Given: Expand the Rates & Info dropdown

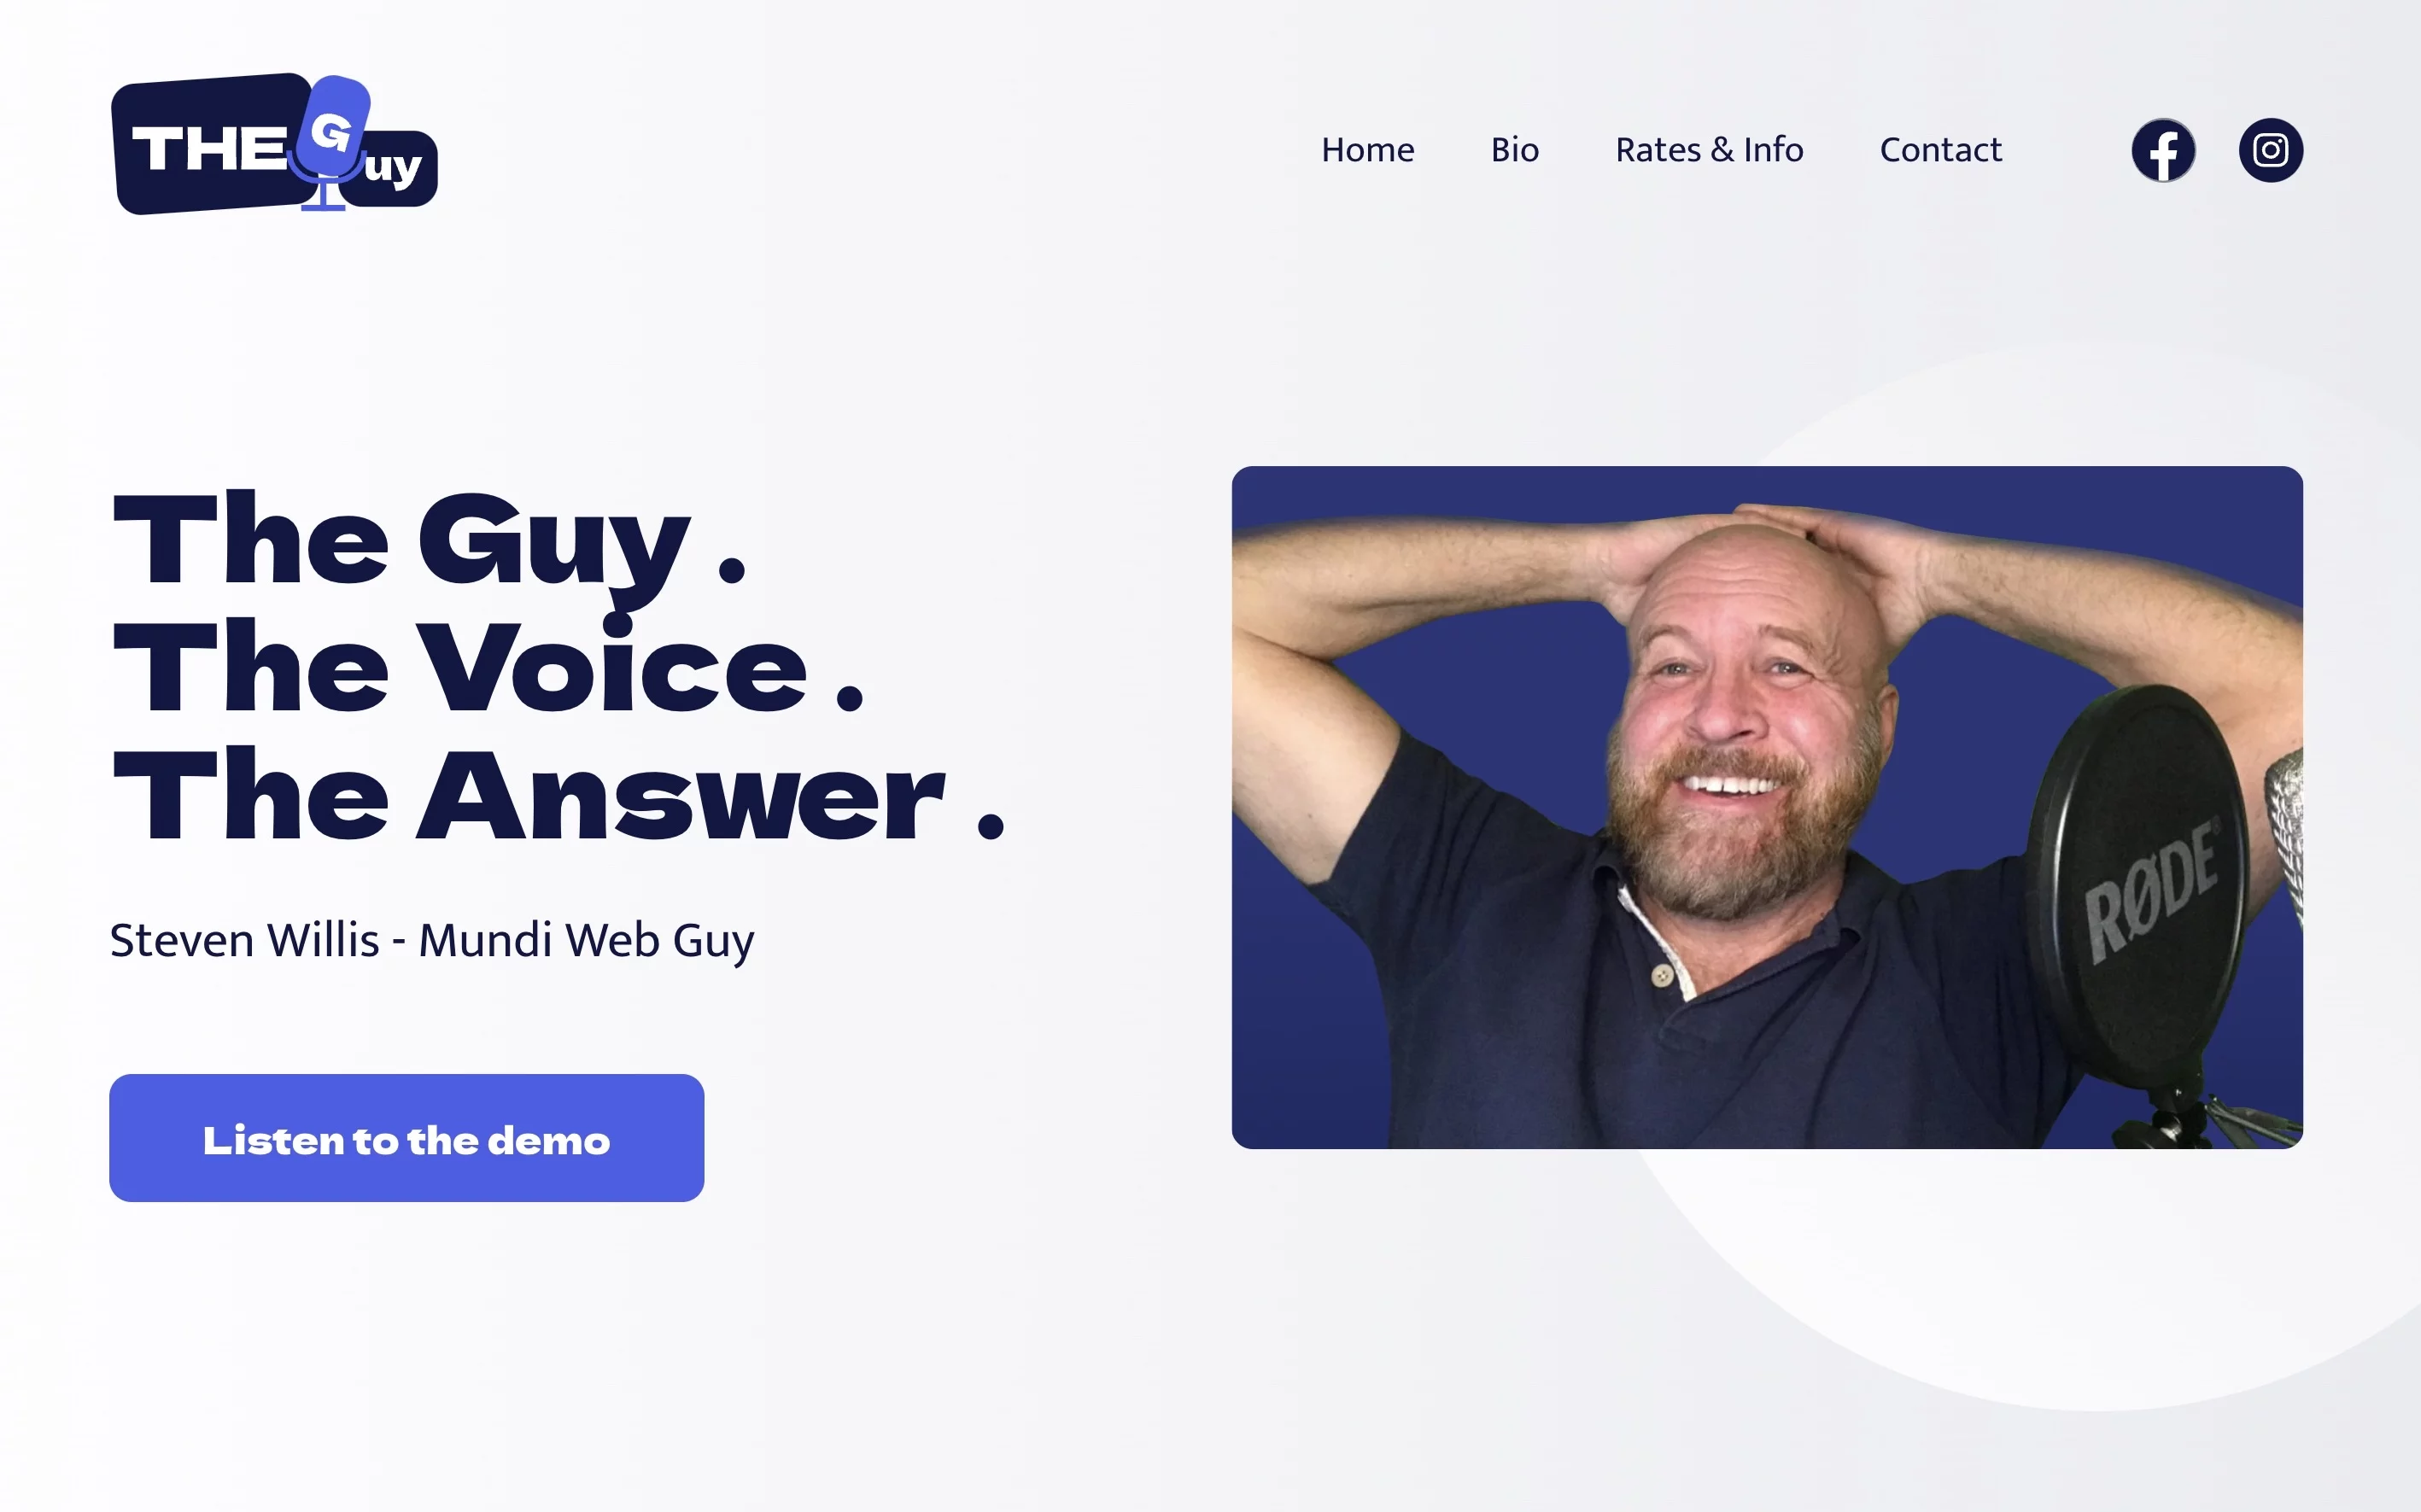Looking at the screenshot, I should [x=1707, y=148].
